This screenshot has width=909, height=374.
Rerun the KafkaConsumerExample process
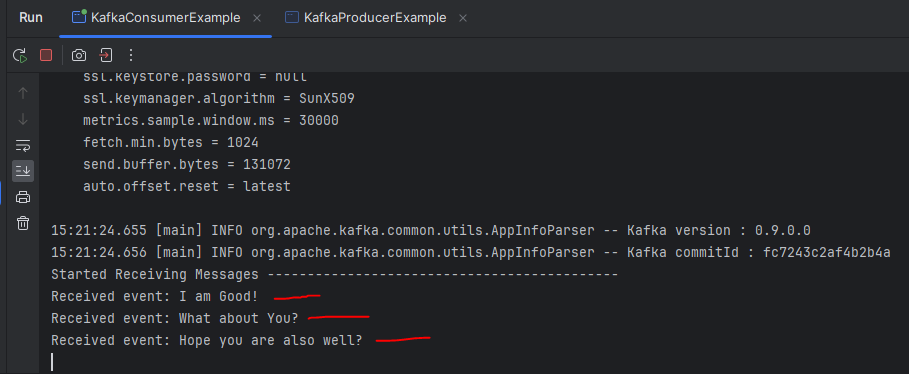[x=20, y=55]
